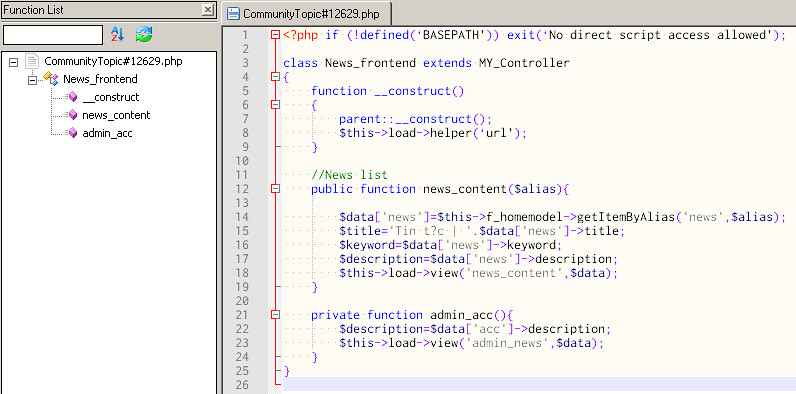This screenshot has width=796, height=394.
Task: Click the file icon beside CommunityTopic#12629.php in tree
Action: pos(32,61)
